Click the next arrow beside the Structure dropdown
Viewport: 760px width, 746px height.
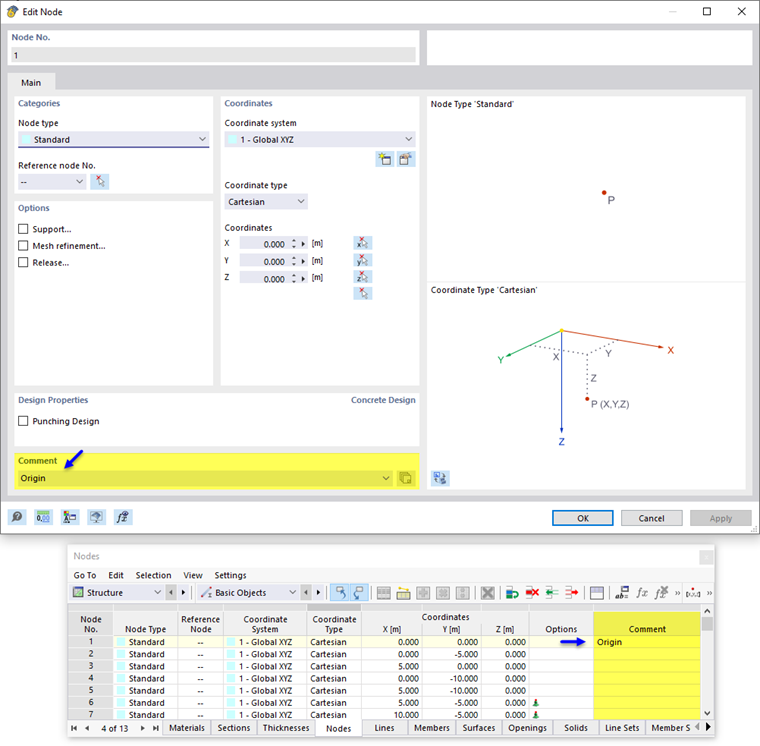point(183,592)
